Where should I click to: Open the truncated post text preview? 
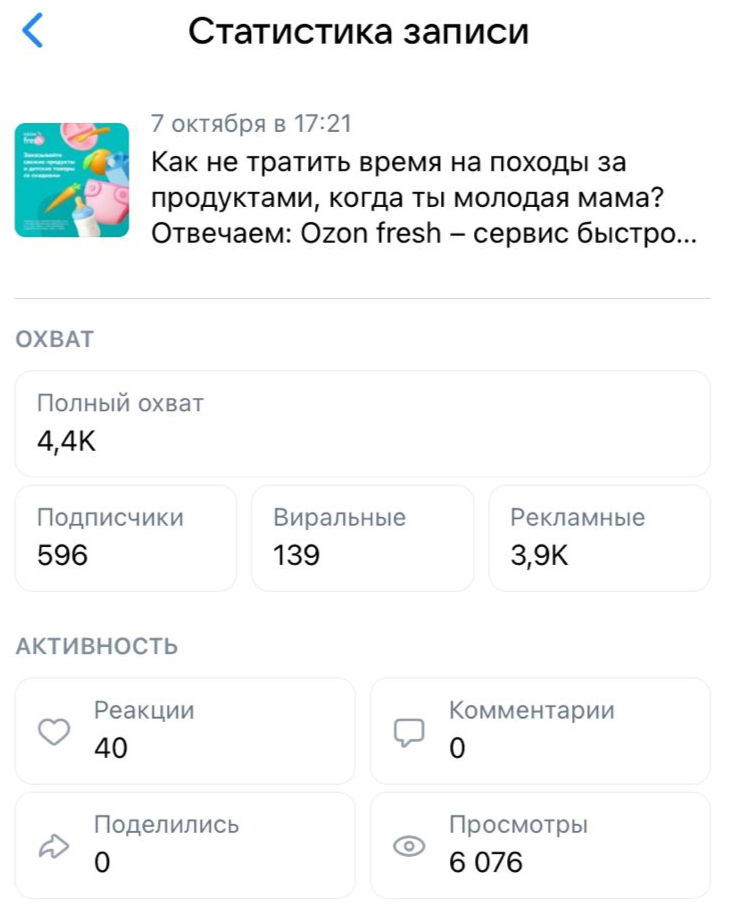click(420, 197)
